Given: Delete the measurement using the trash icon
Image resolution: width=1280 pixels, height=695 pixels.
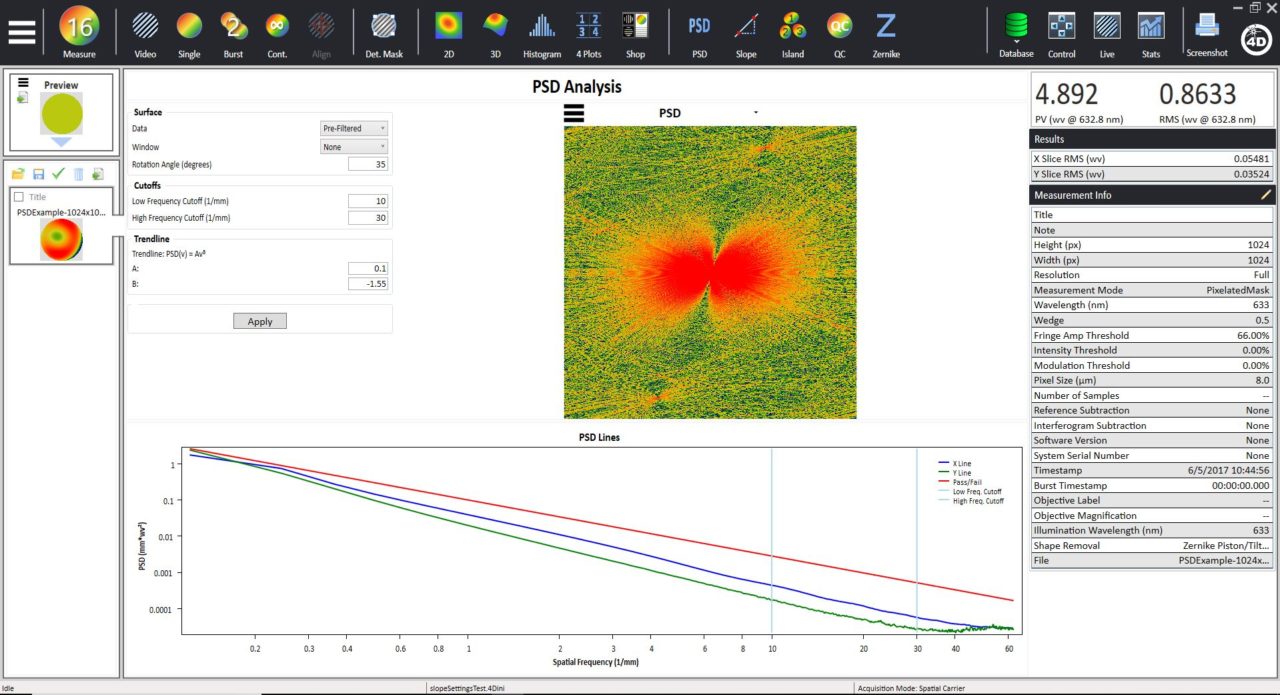Looking at the screenshot, I should [x=78, y=173].
